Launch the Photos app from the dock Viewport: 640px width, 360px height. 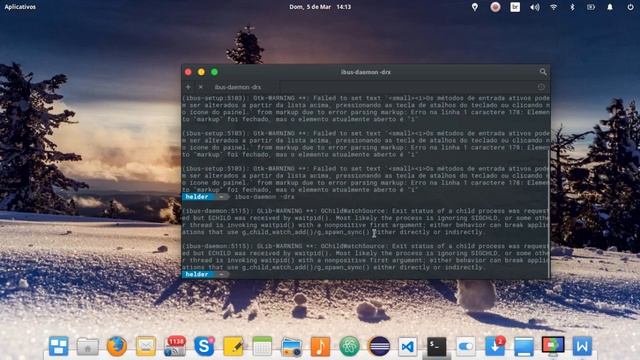[x=291, y=346]
